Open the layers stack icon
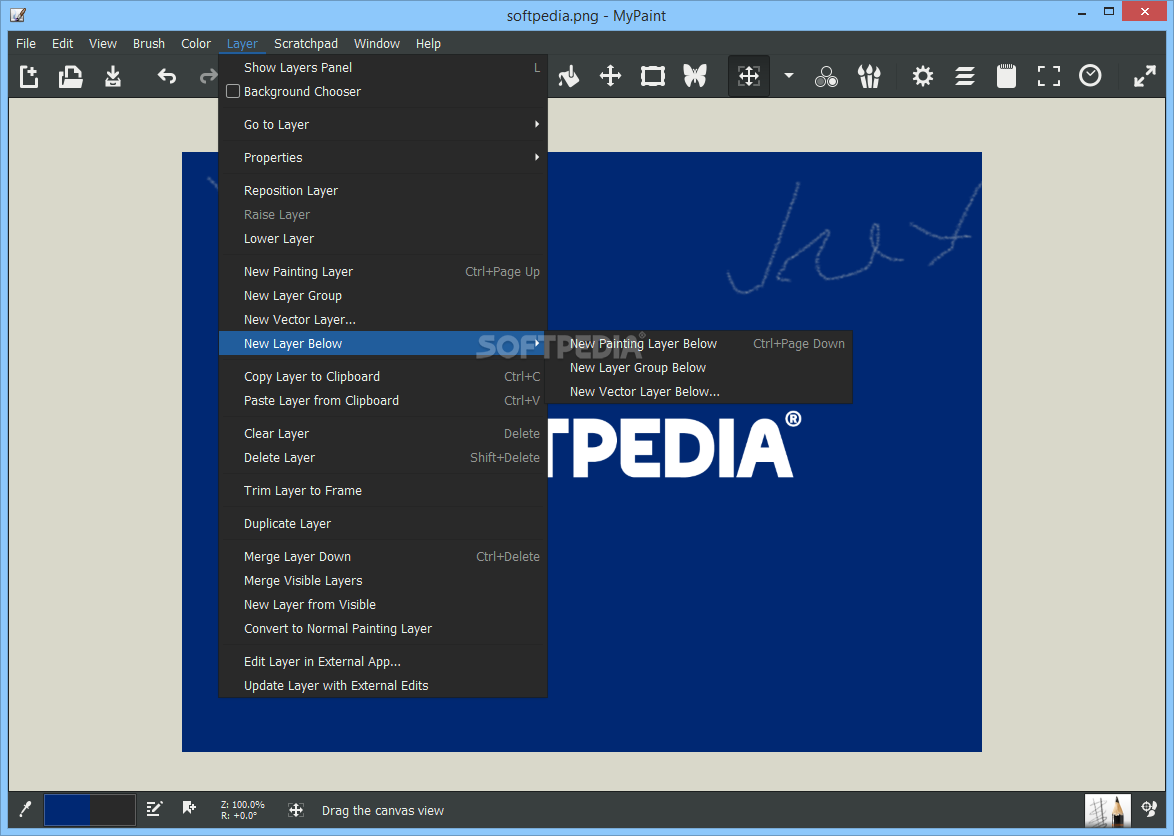Screen dimensions: 1174x836 [964, 76]
